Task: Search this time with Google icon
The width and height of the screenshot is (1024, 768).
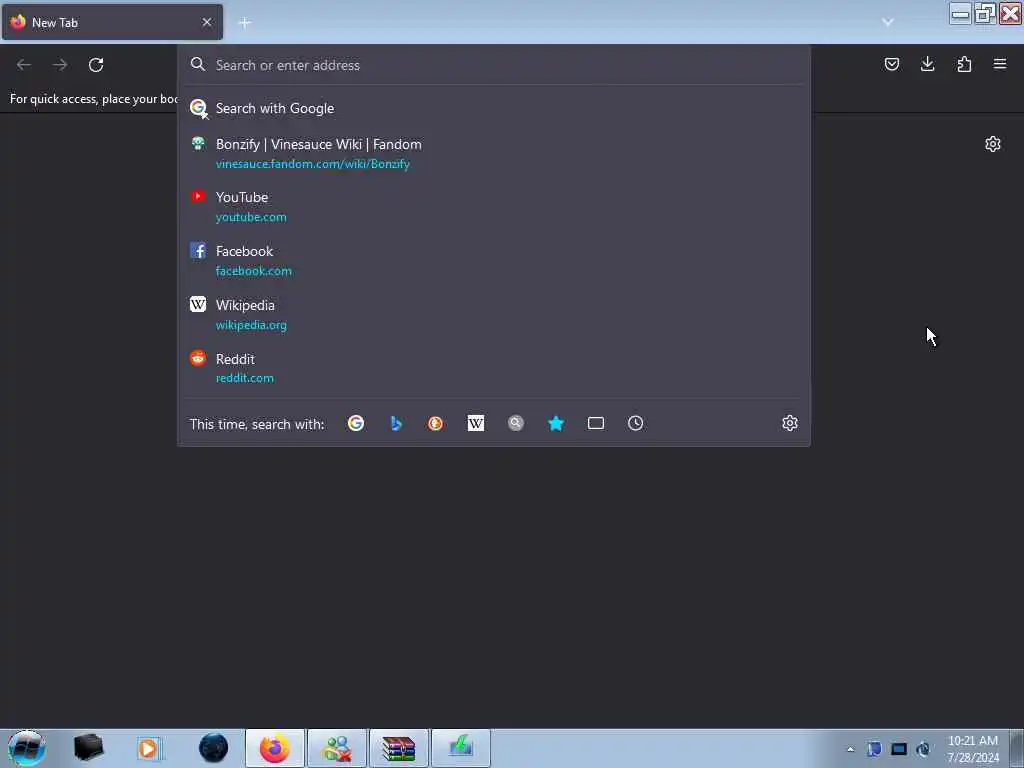Action: (356, 423)
